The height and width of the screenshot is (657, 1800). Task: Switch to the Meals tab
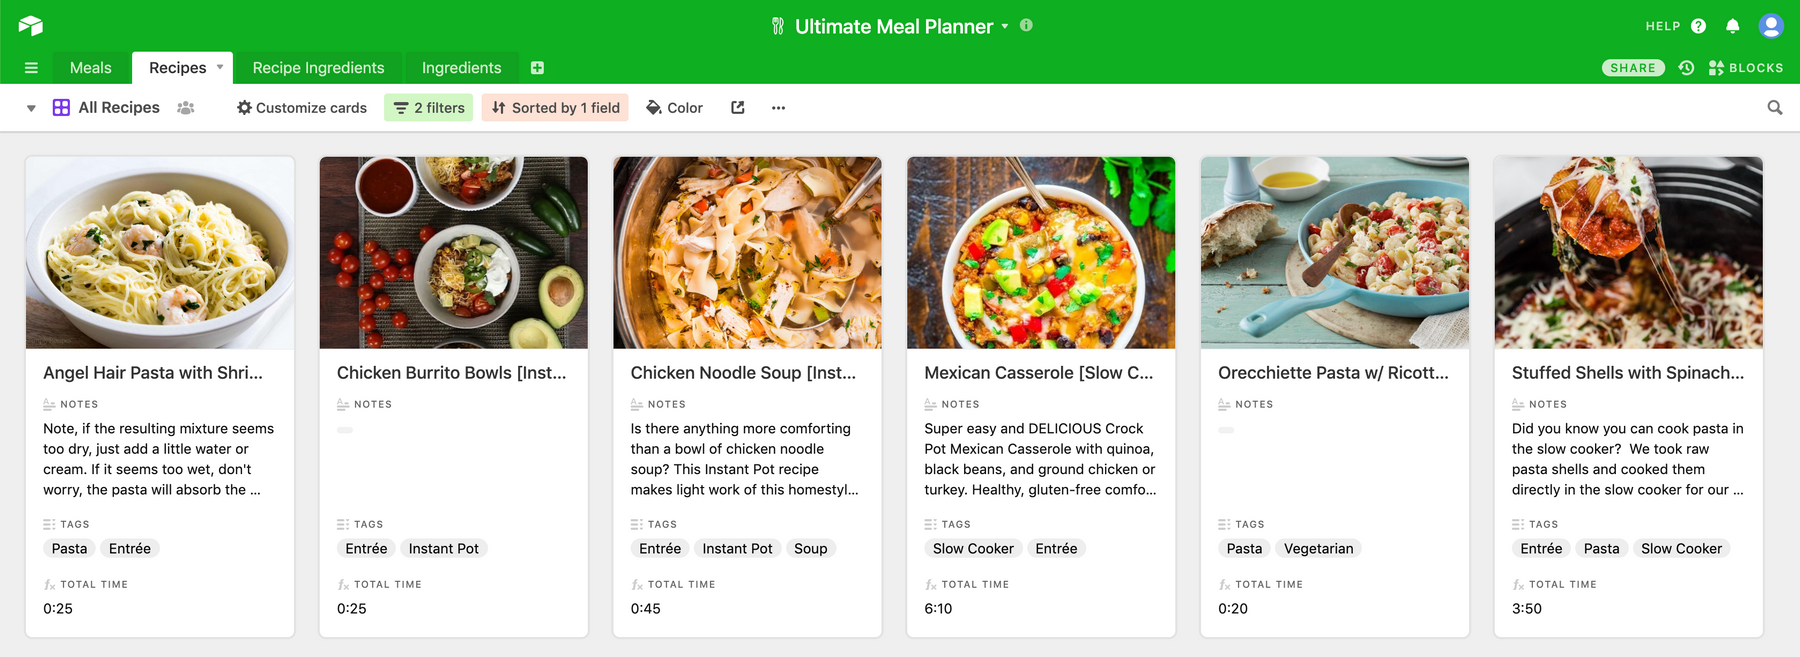(91, 68)
